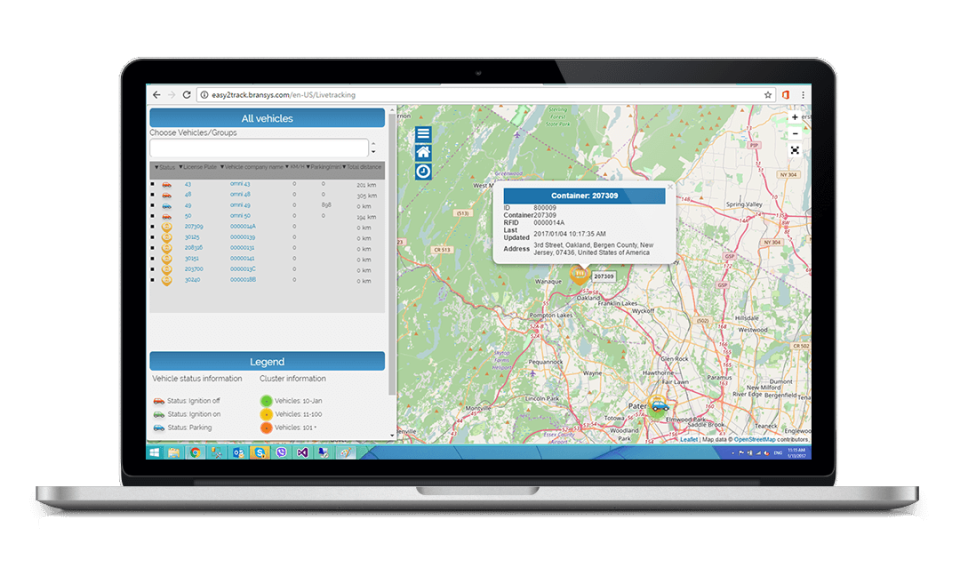Open the map layers hamburger menu
The width and height of the screenshot is (960, 576).
pyautogui.click(x=423, y=134)
